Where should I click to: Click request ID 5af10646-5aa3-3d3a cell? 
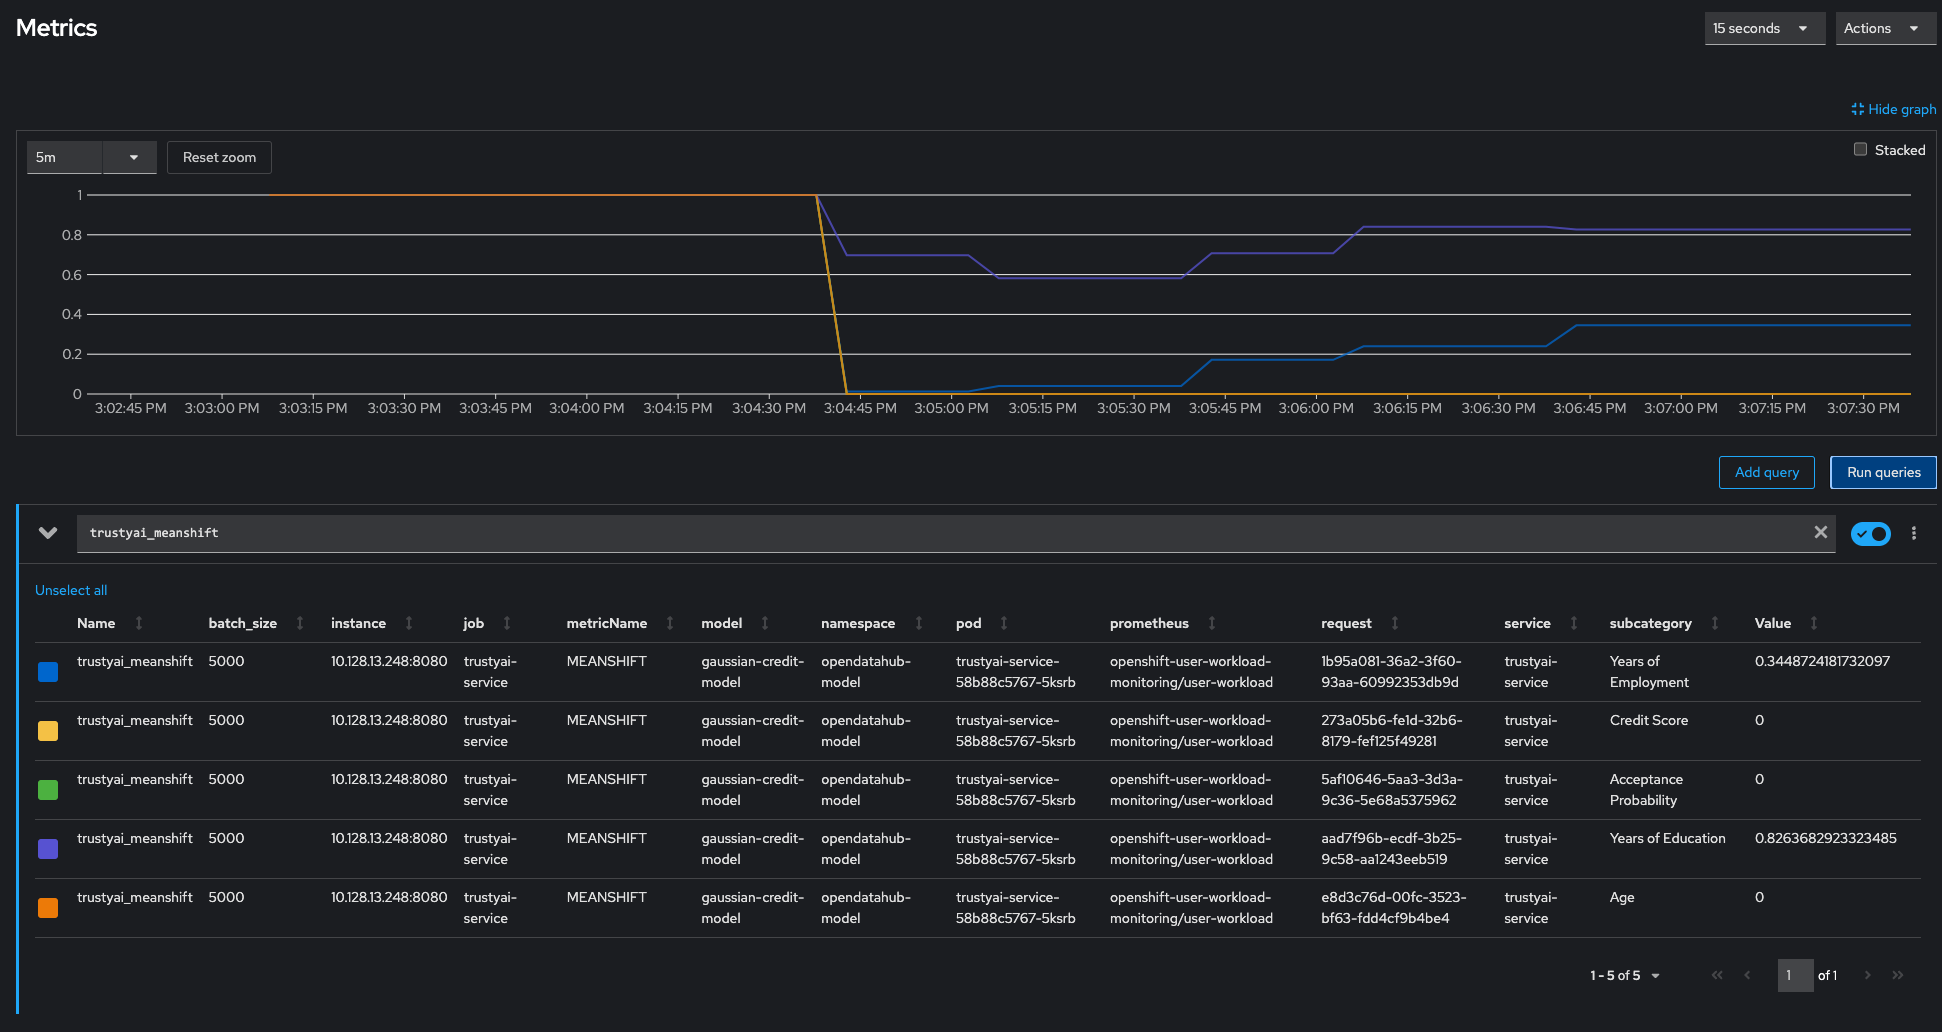[x=1391, y=790]
